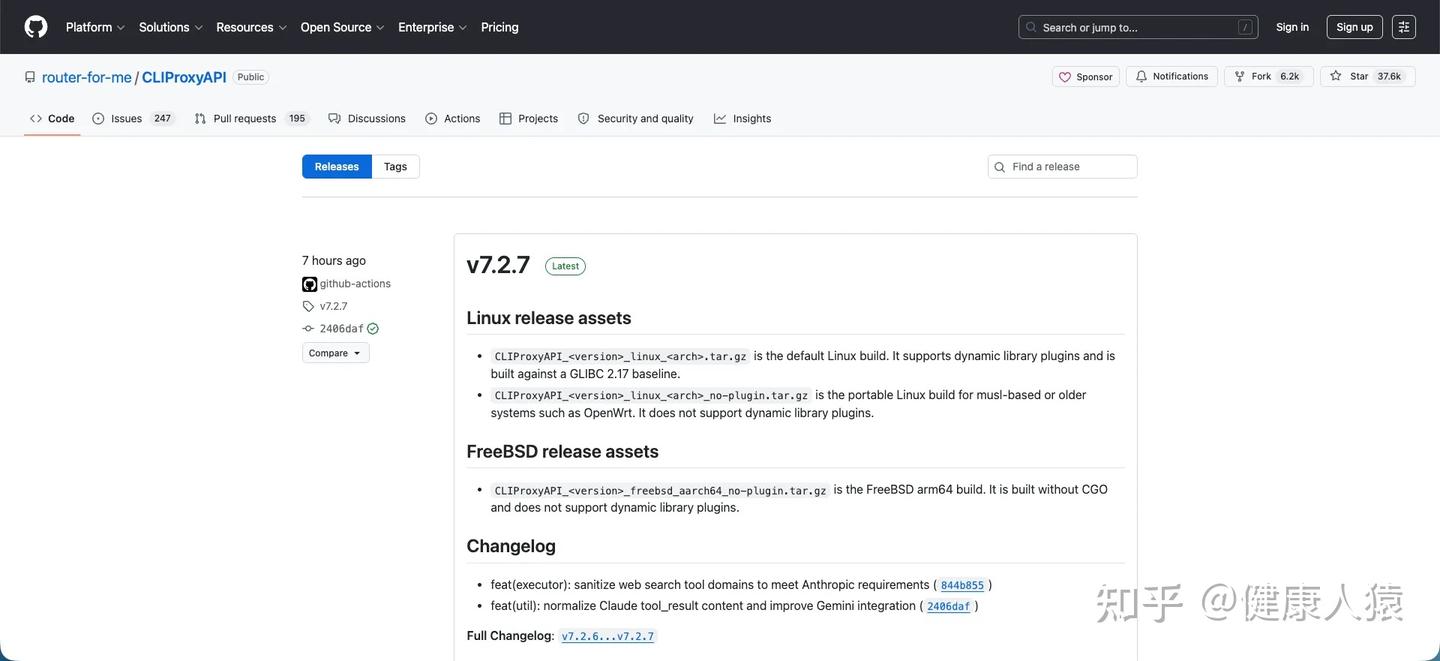This screenshot has width=1440, height=661.
Task: Open the router-for-me owner link
Action: click(x=87, y=77)
